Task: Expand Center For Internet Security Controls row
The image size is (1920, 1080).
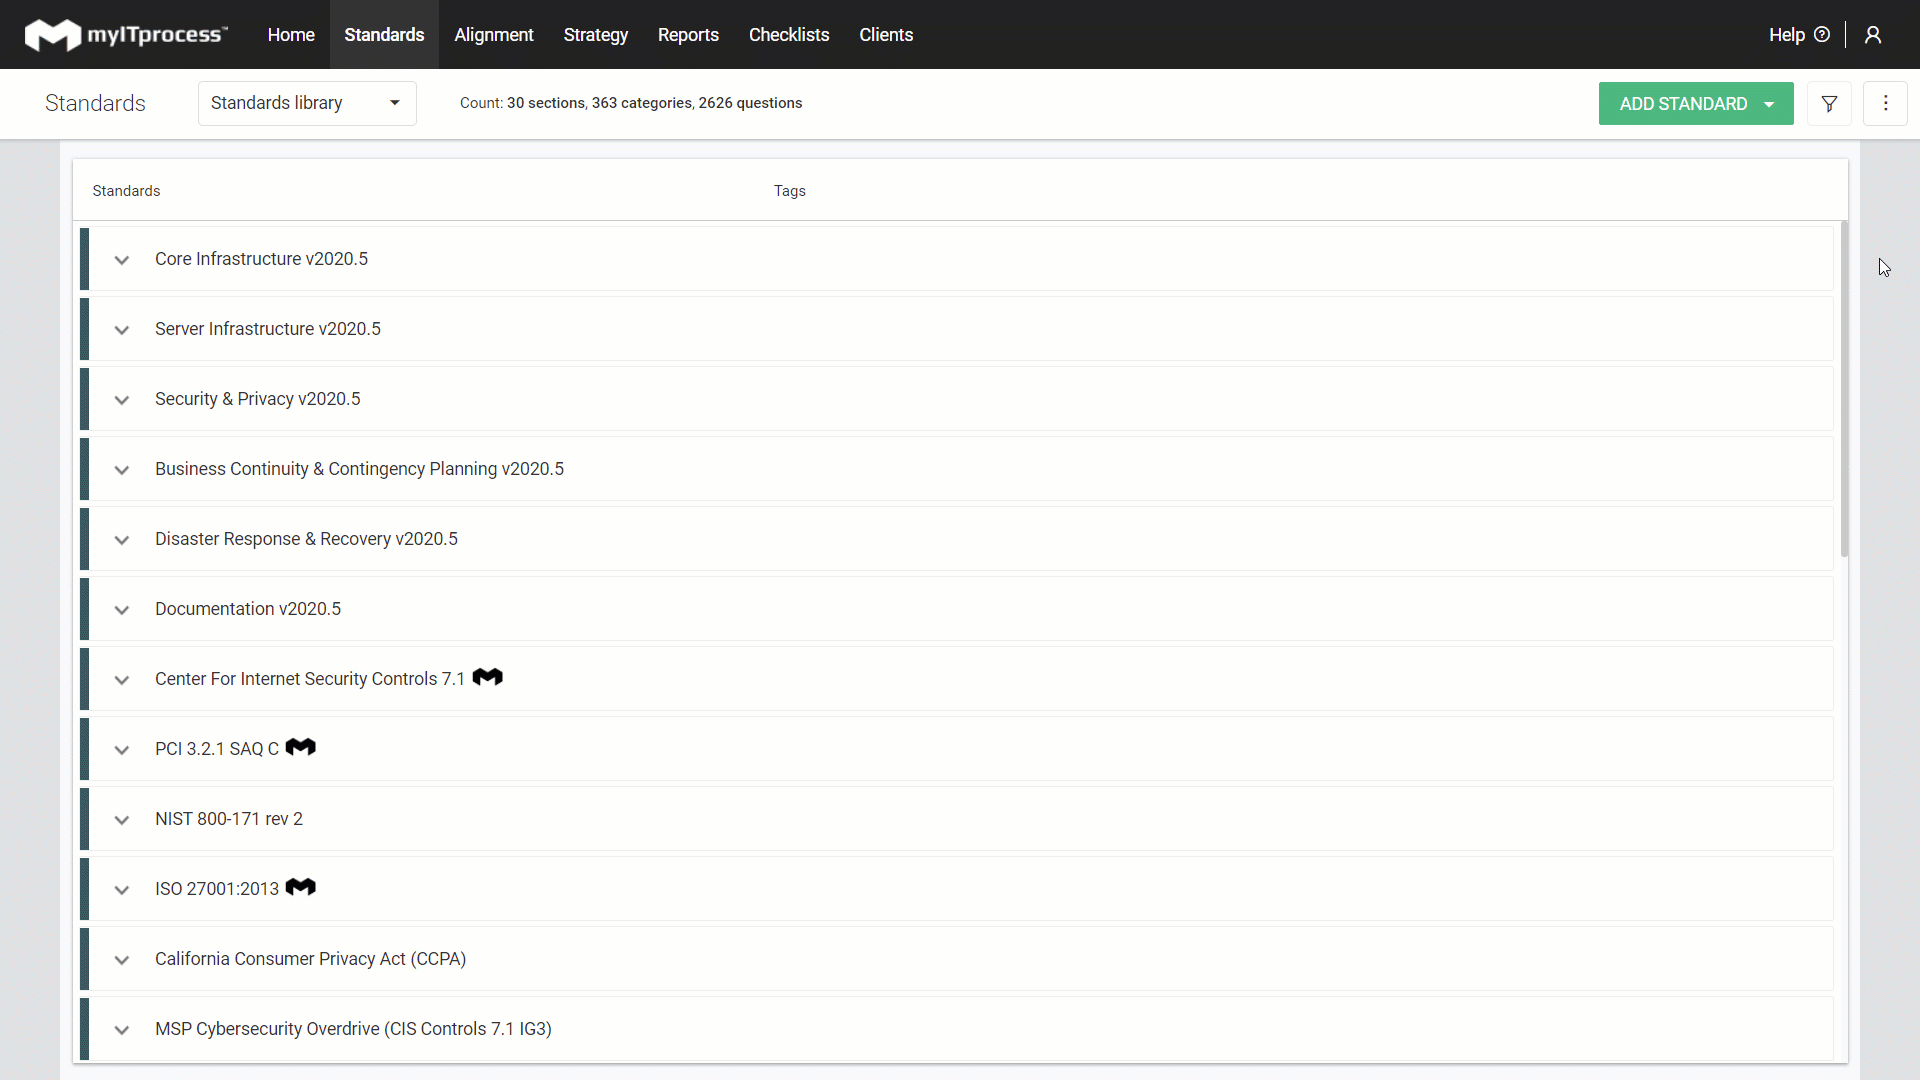Action: (121, 680)
